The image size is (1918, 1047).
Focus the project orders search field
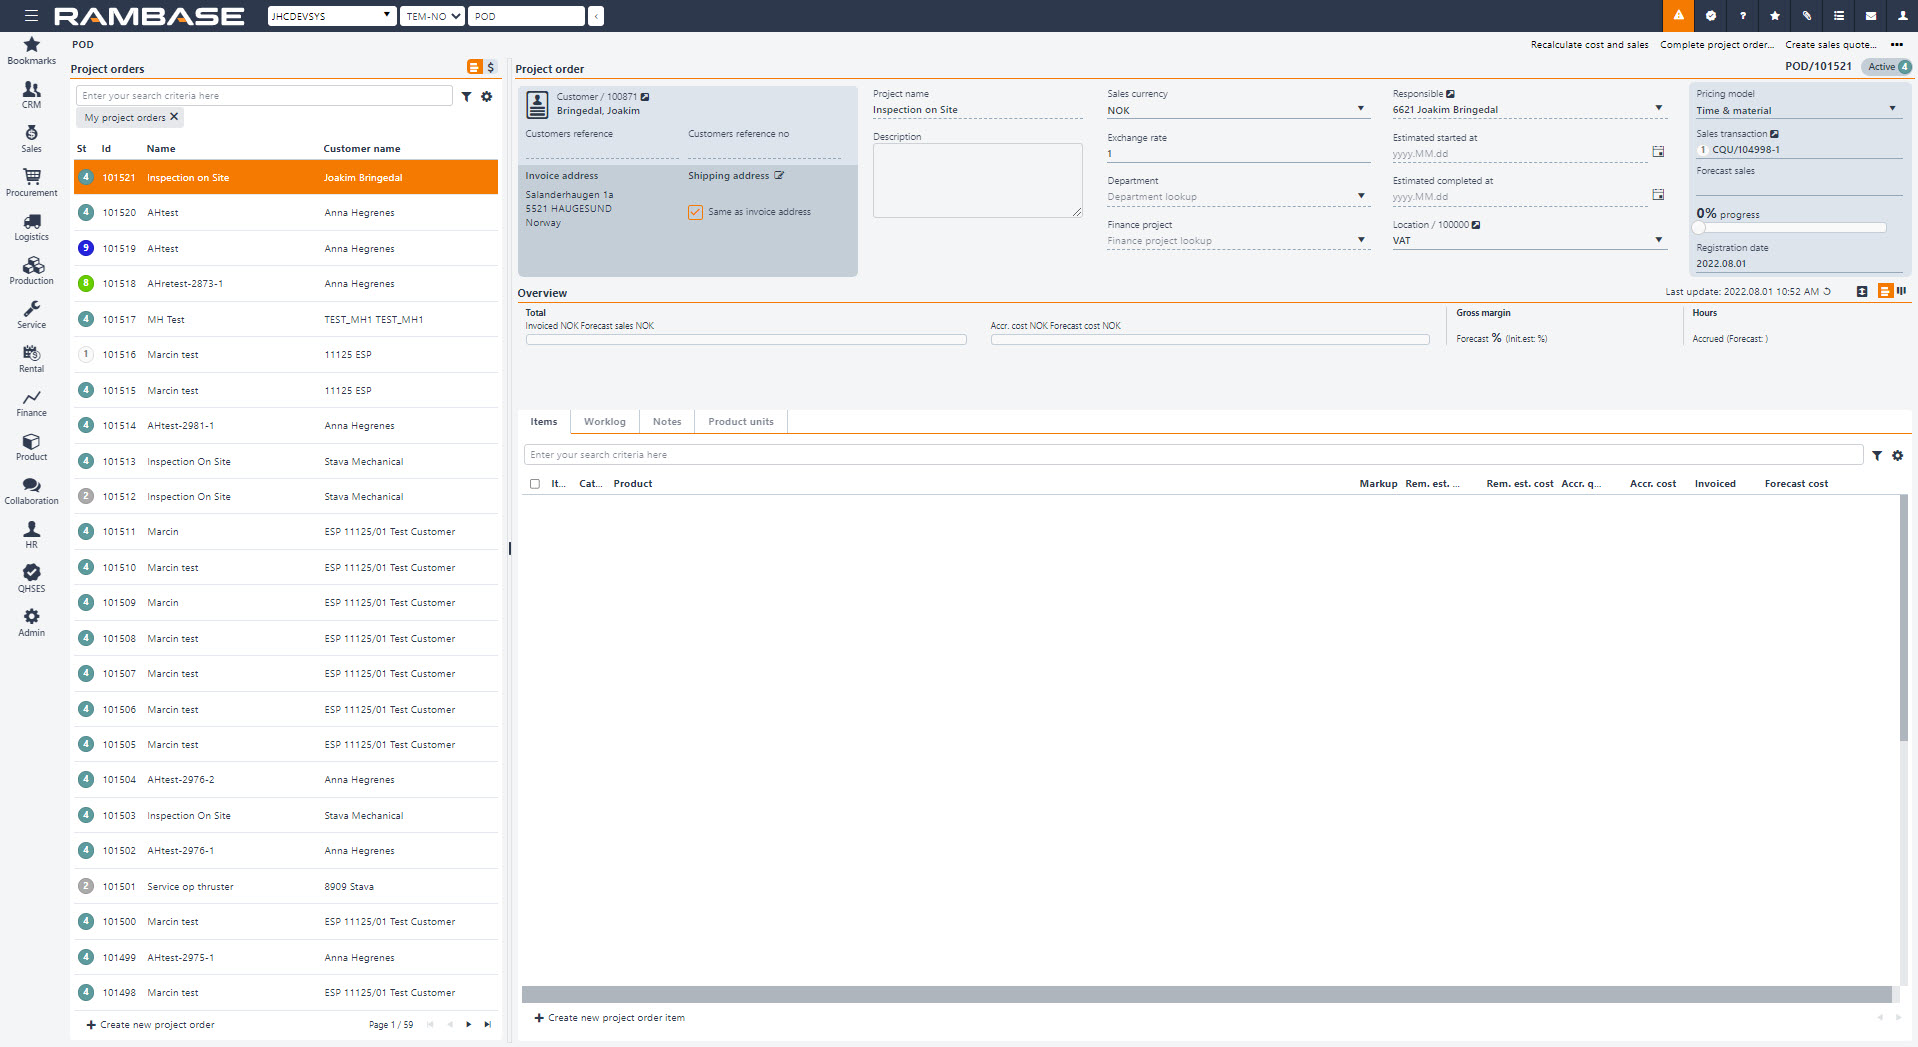coord(264,96)
